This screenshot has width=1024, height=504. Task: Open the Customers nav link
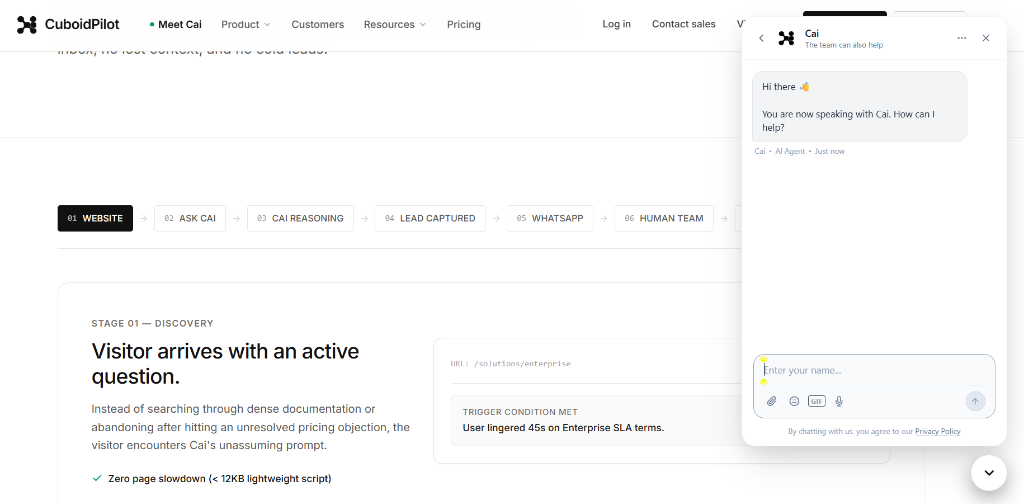317,25
